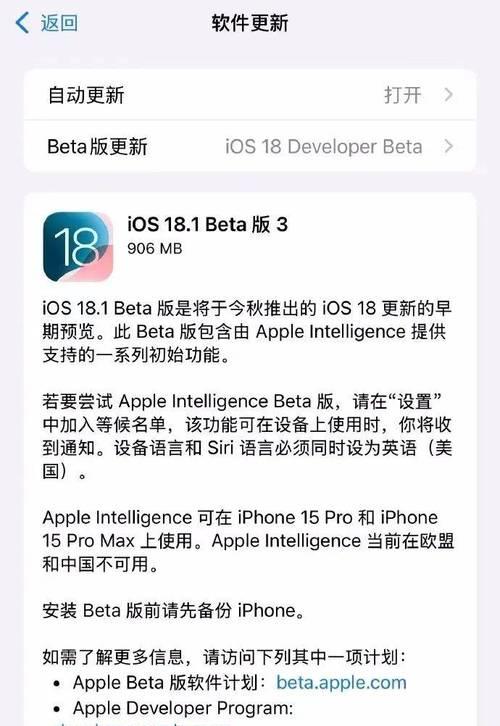Select the 安装 Beta 版前请先备份 iPhone line
Viewport: 500px width, 726px height.
point(174,610)
